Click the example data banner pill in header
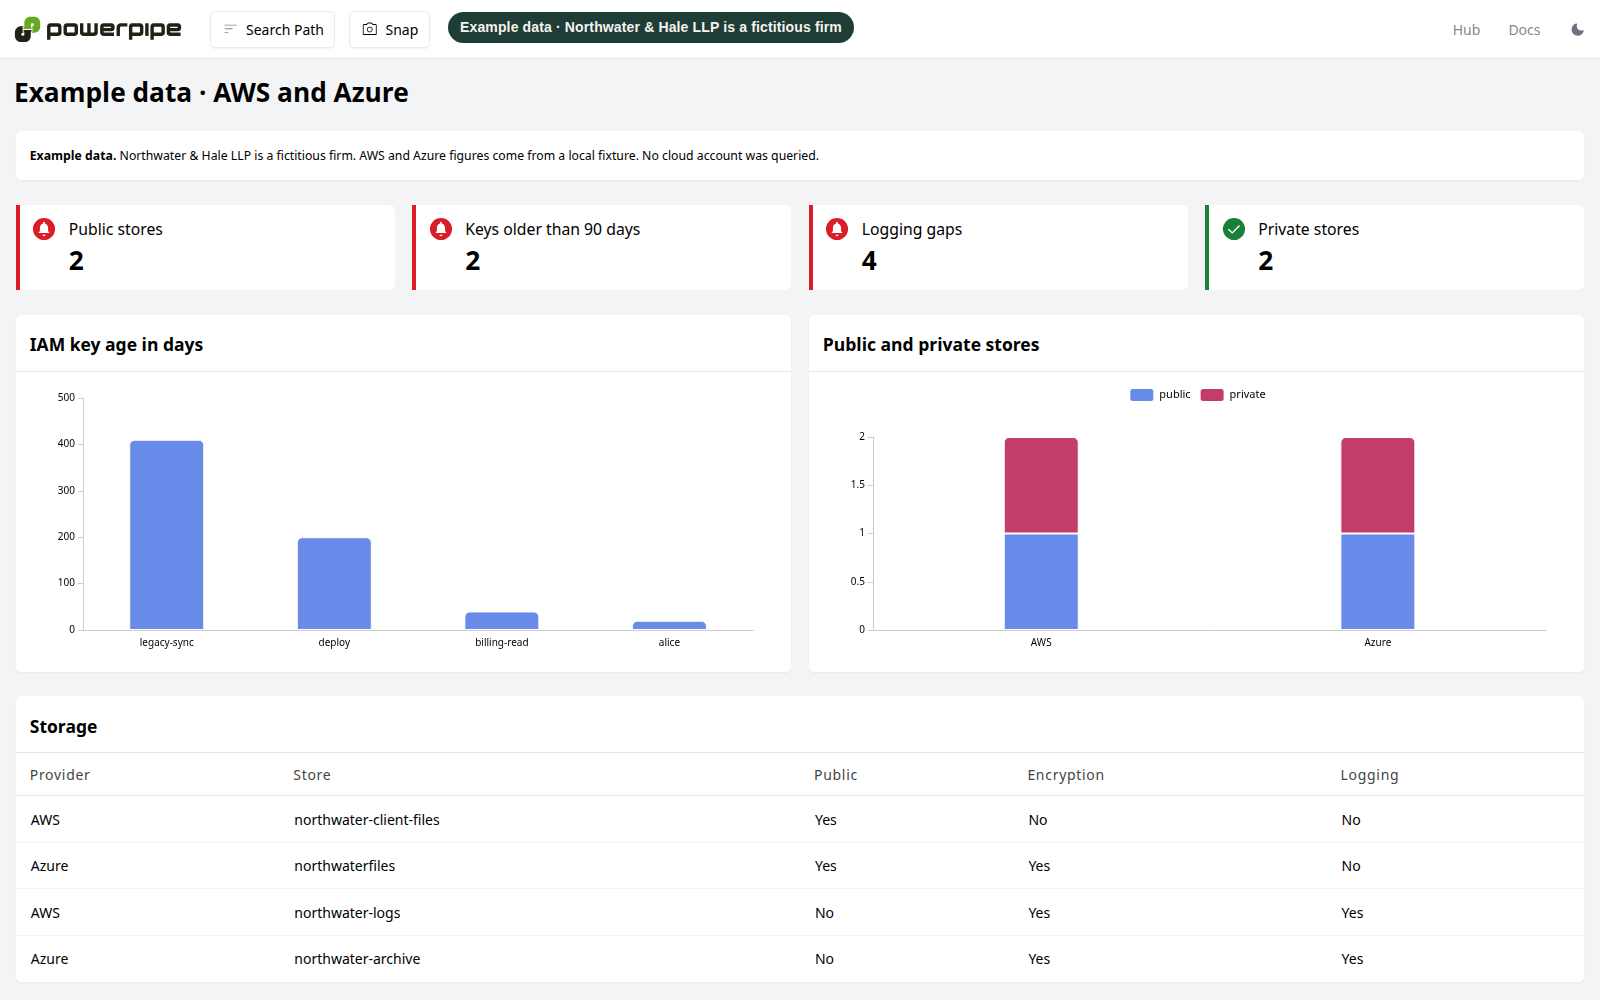 click(651, 28)
